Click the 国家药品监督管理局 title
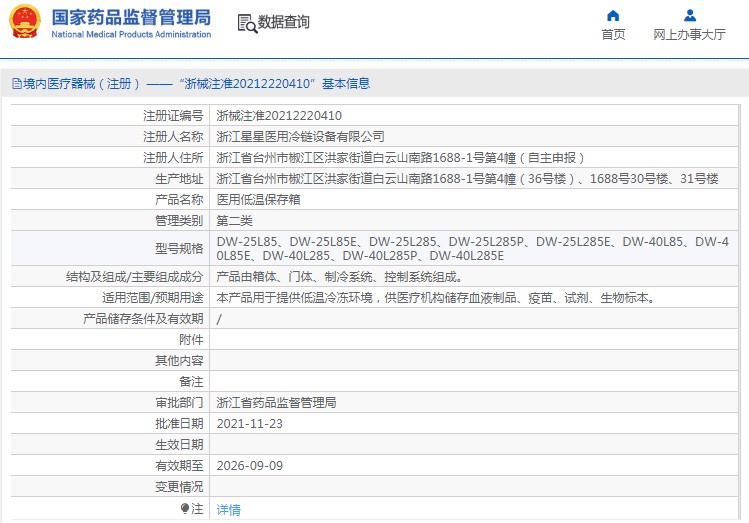 pos(131,18)
